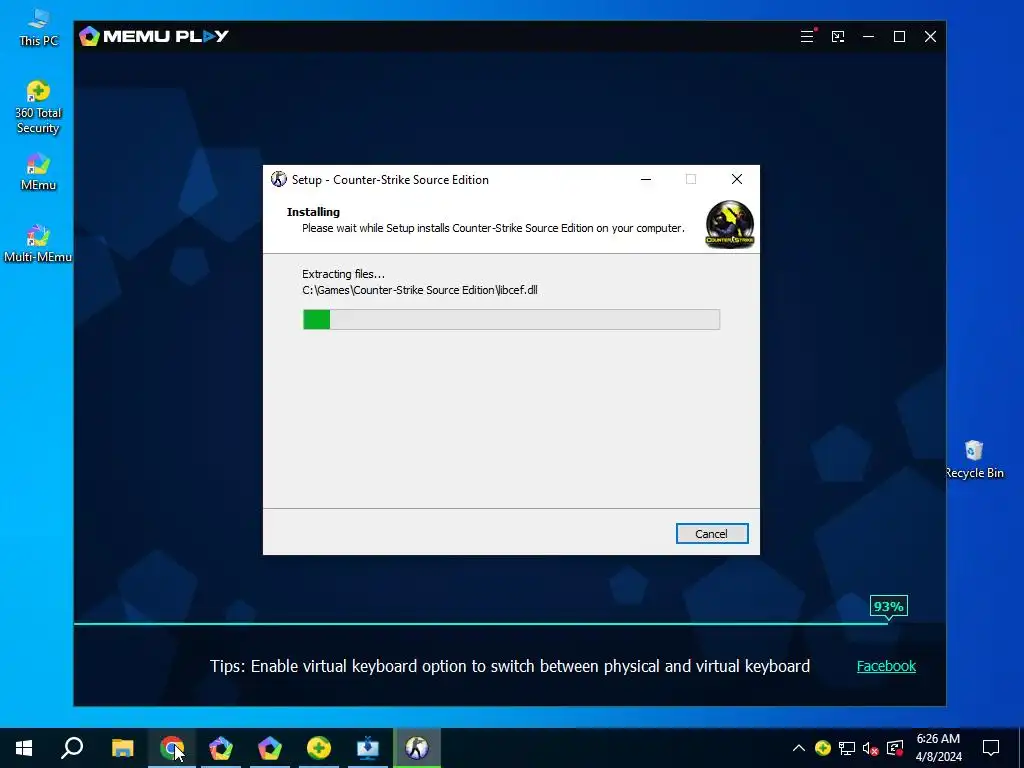Image resolution: width=1024 pixels, height=768 pixels.
Task: Select the MEmu desktop shortcut
Action: pyautogui.click(x=38, y=172)
